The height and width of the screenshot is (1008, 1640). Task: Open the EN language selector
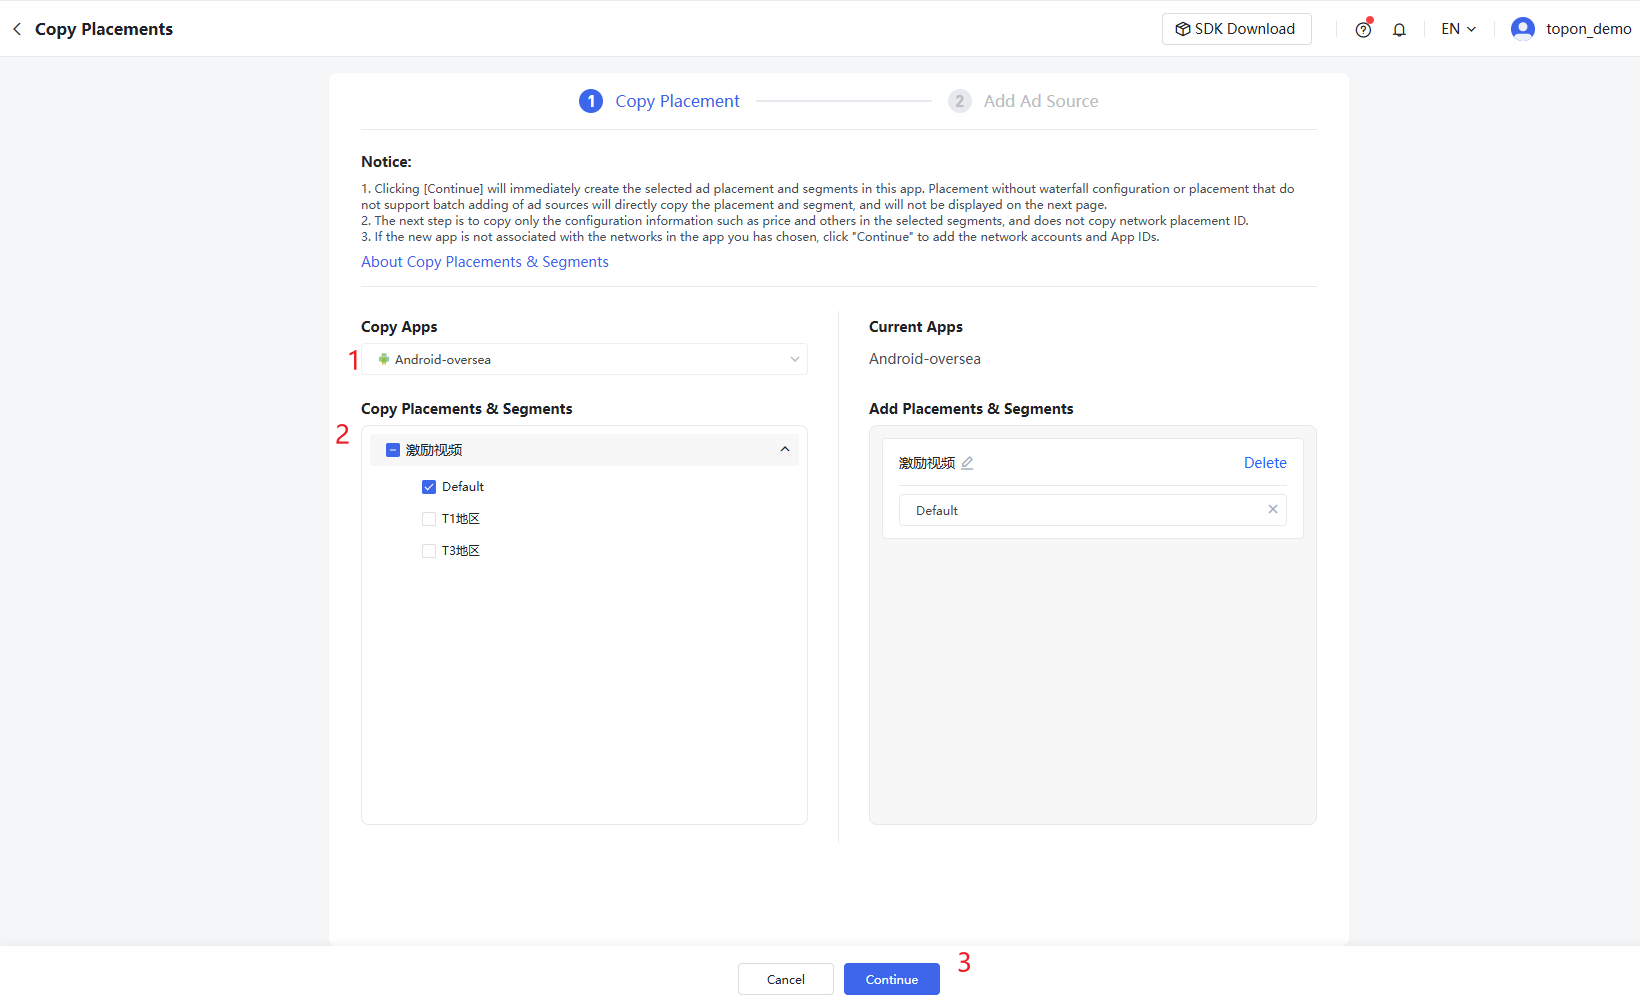click(x=1456, y=29)
